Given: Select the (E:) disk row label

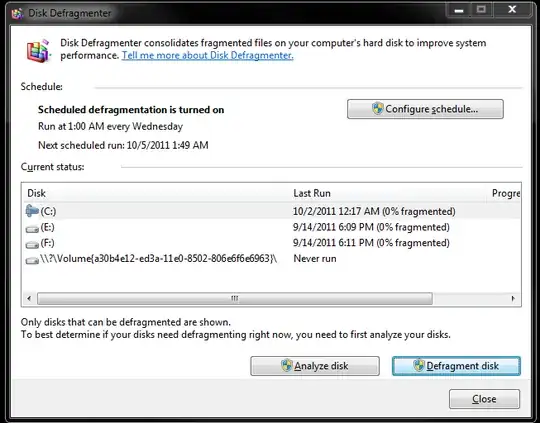Looking at the screenshot, I should tap(48, 227).
